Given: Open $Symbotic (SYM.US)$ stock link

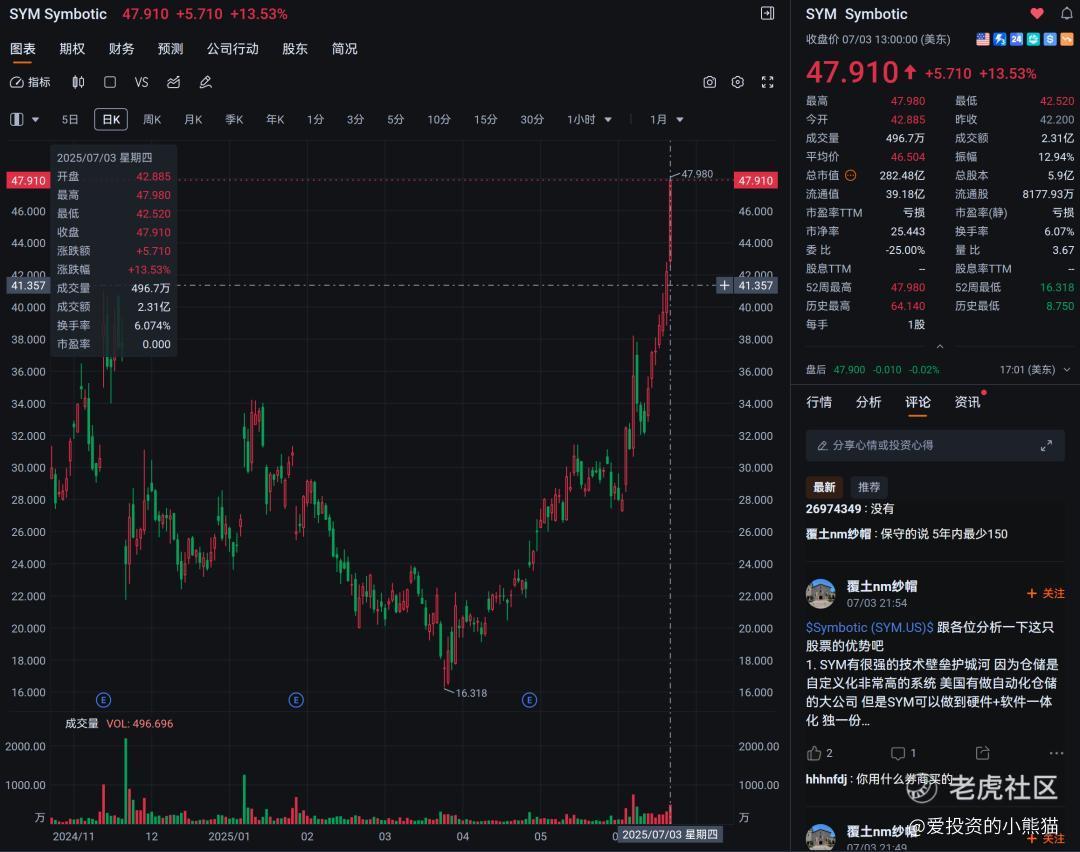Looking at the screenshot, I should (869, 627).
